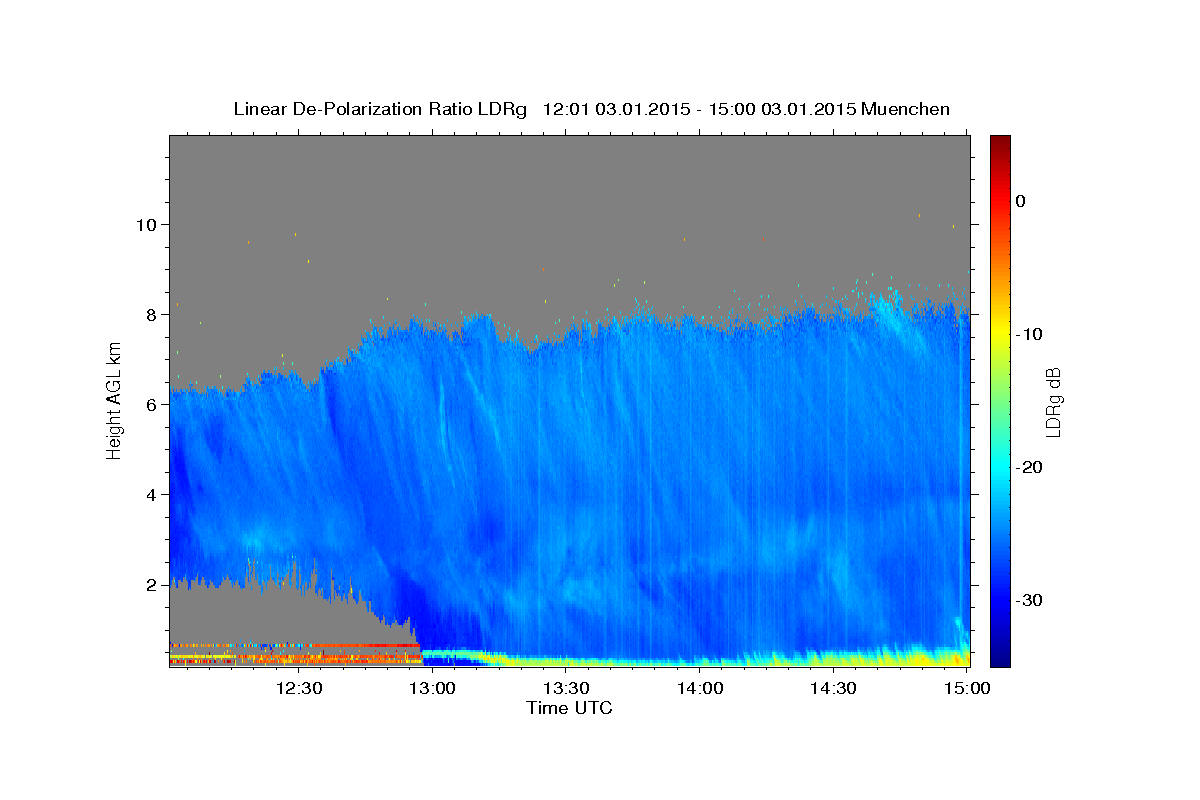Click the '14:00' time axis label

tap(700, 689)
